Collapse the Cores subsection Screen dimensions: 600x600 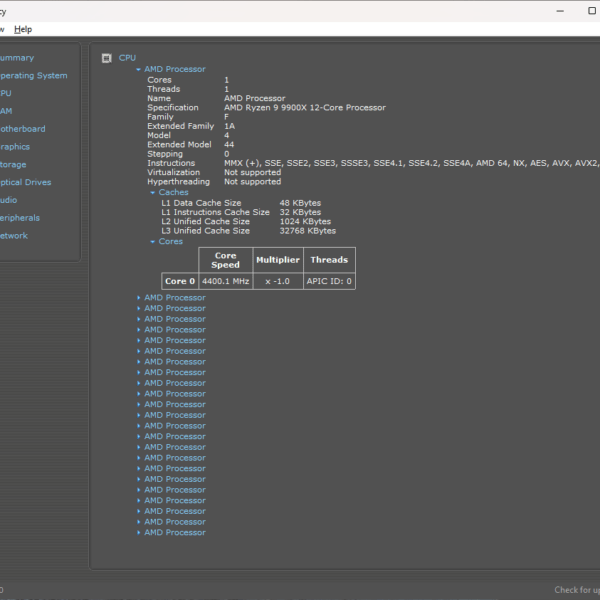pos(153,242)
